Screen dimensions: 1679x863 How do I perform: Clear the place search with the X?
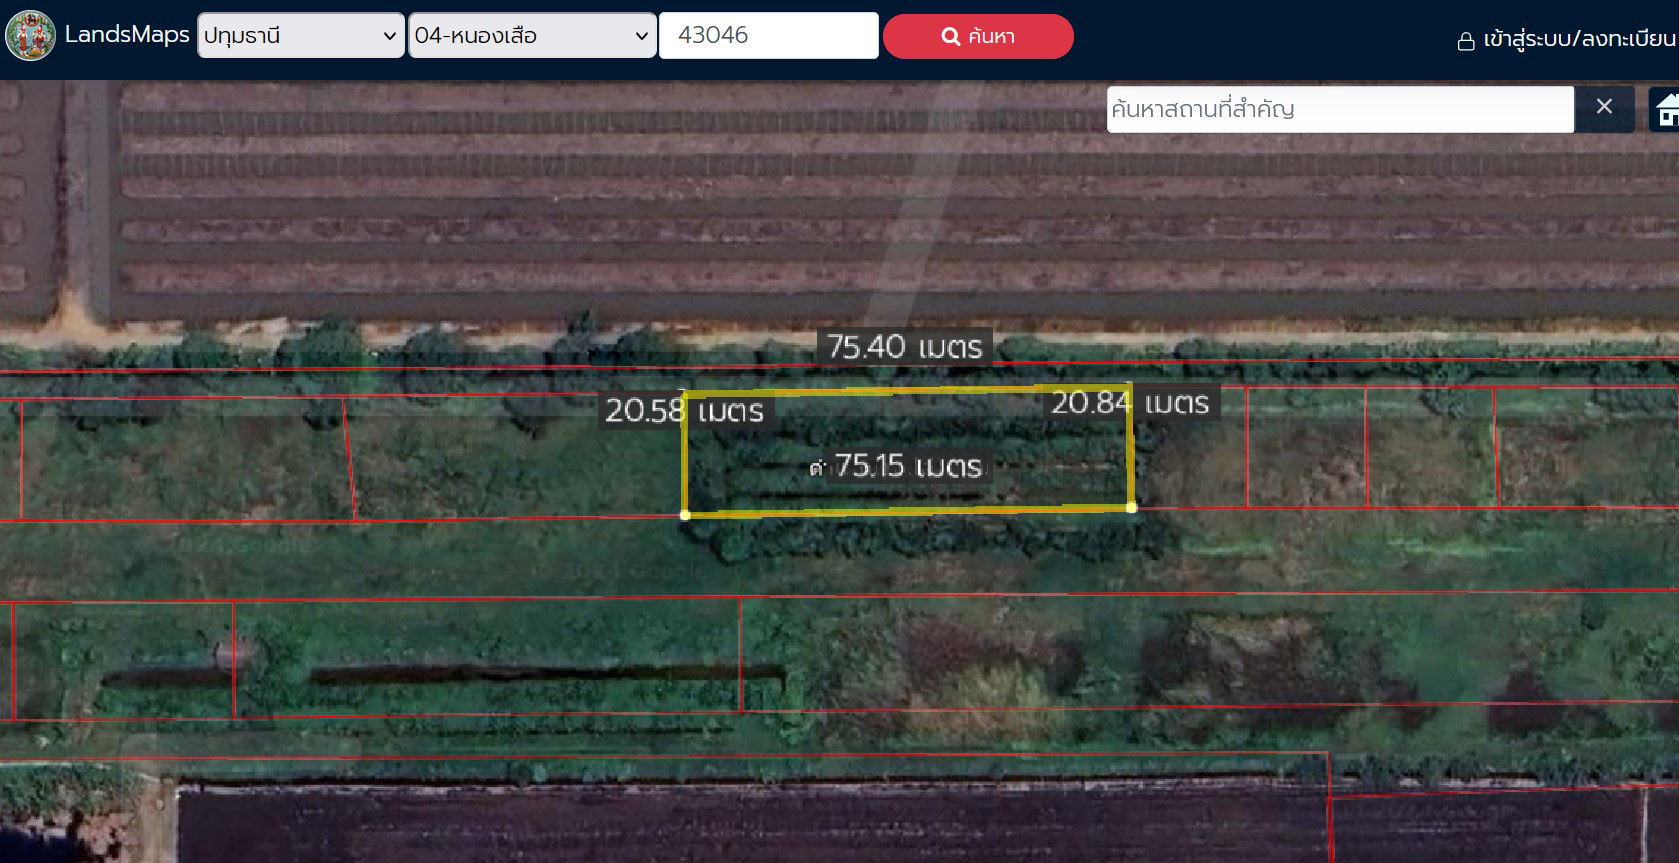[1604, 108]
